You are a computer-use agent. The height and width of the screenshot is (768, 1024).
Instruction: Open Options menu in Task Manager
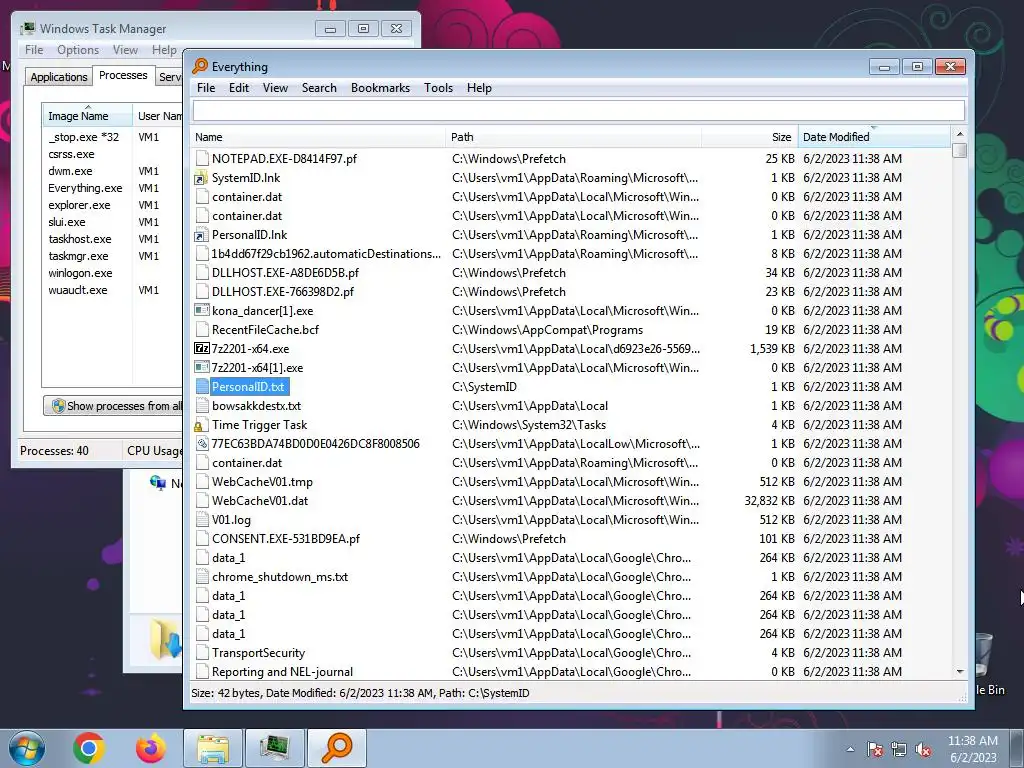(x=78, y=50)
